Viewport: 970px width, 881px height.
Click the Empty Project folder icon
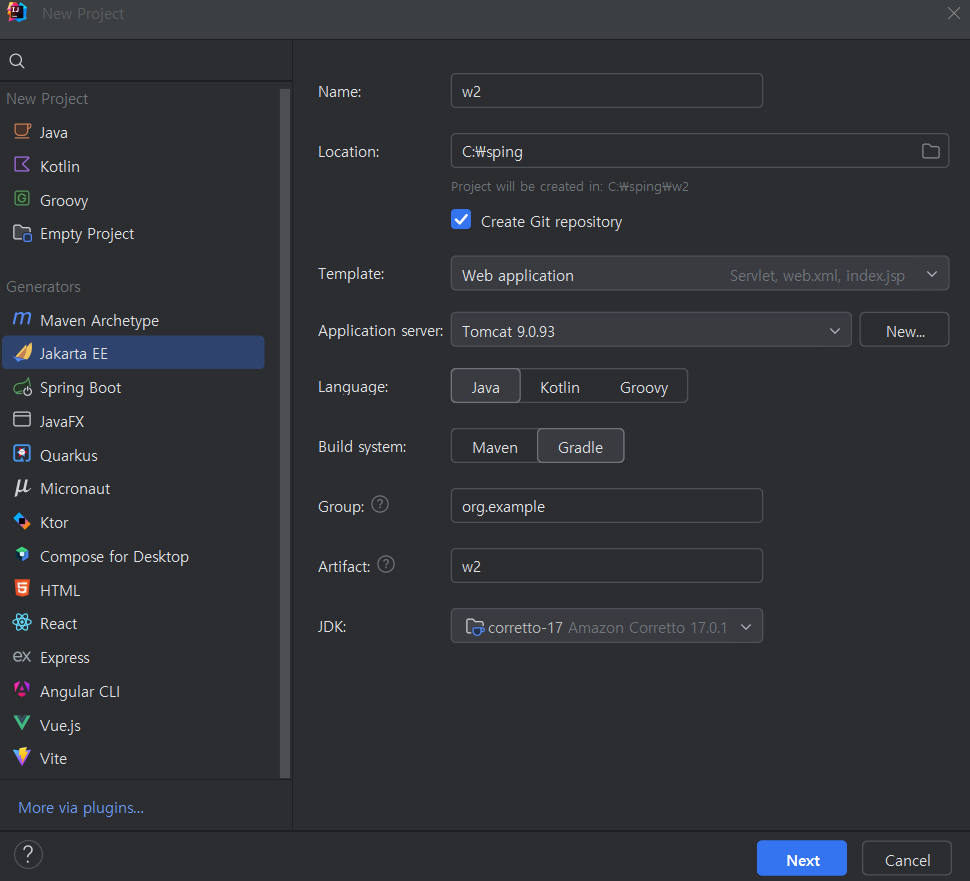tap(22, 233)
